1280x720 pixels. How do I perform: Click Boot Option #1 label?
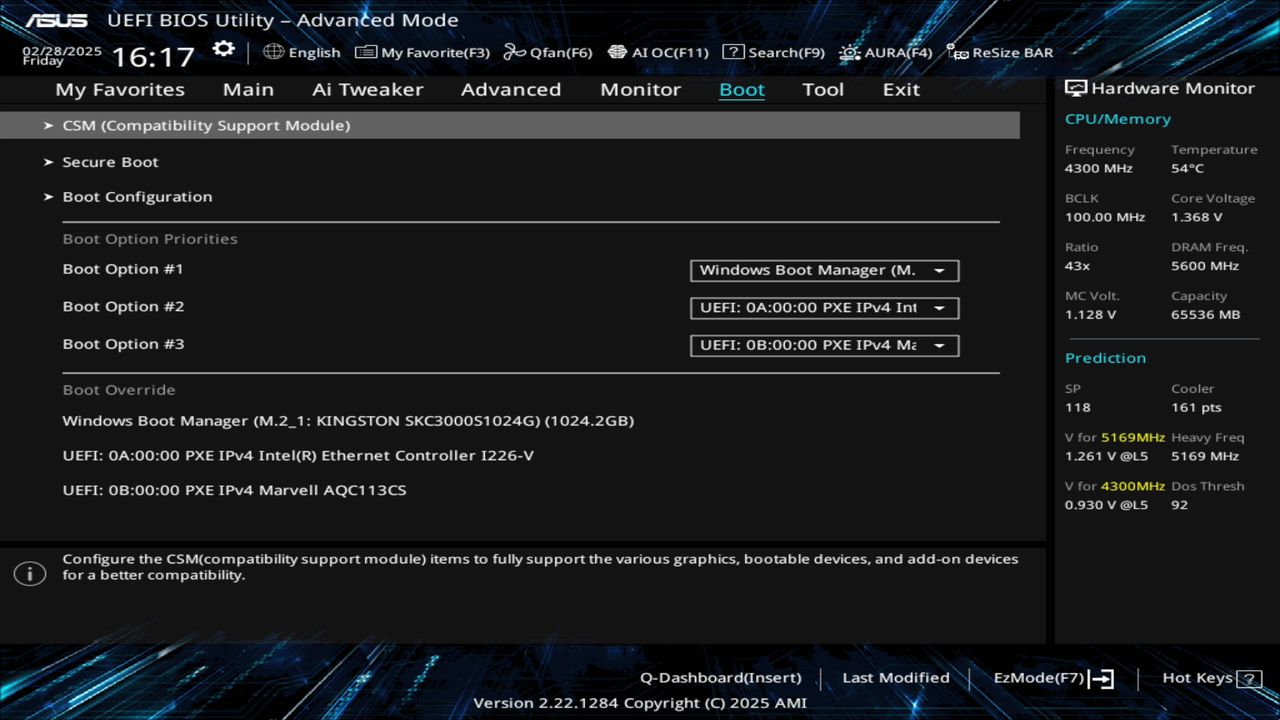pos(123,269)
